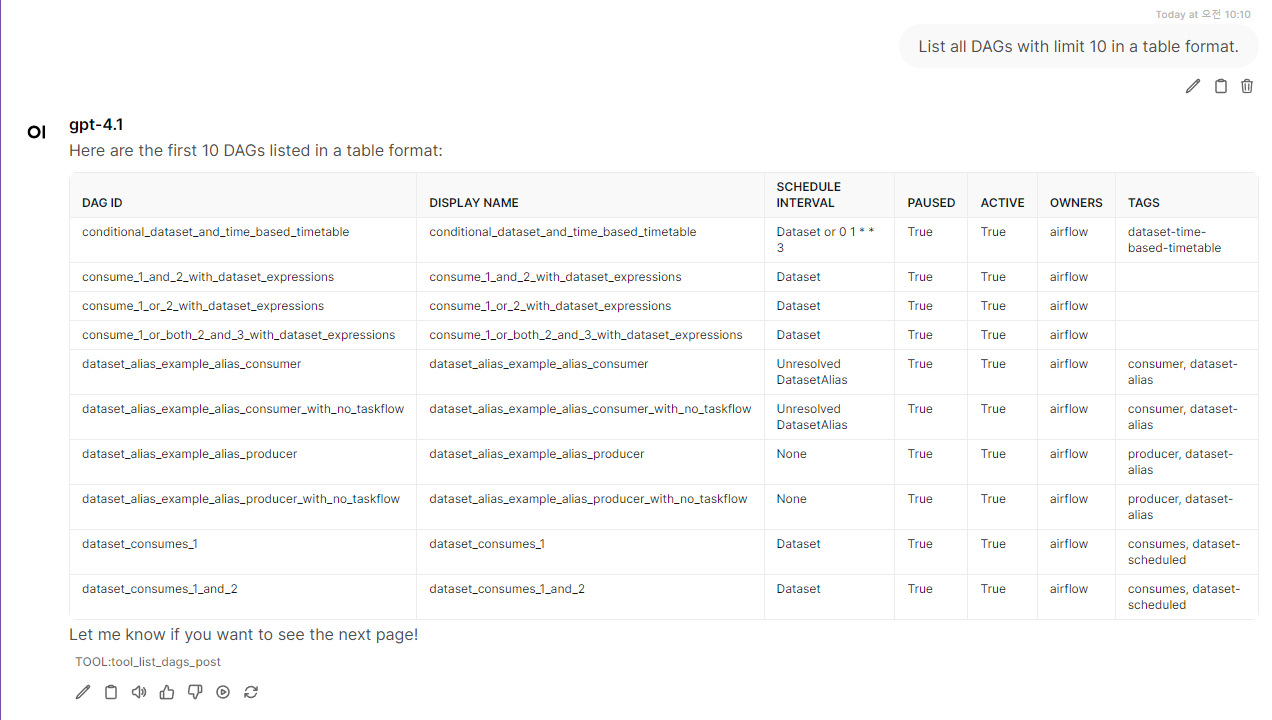Viewport: 1272px width, 720px height.
Task: Continue generating the response via the play icon
Action: pos(223,691)
